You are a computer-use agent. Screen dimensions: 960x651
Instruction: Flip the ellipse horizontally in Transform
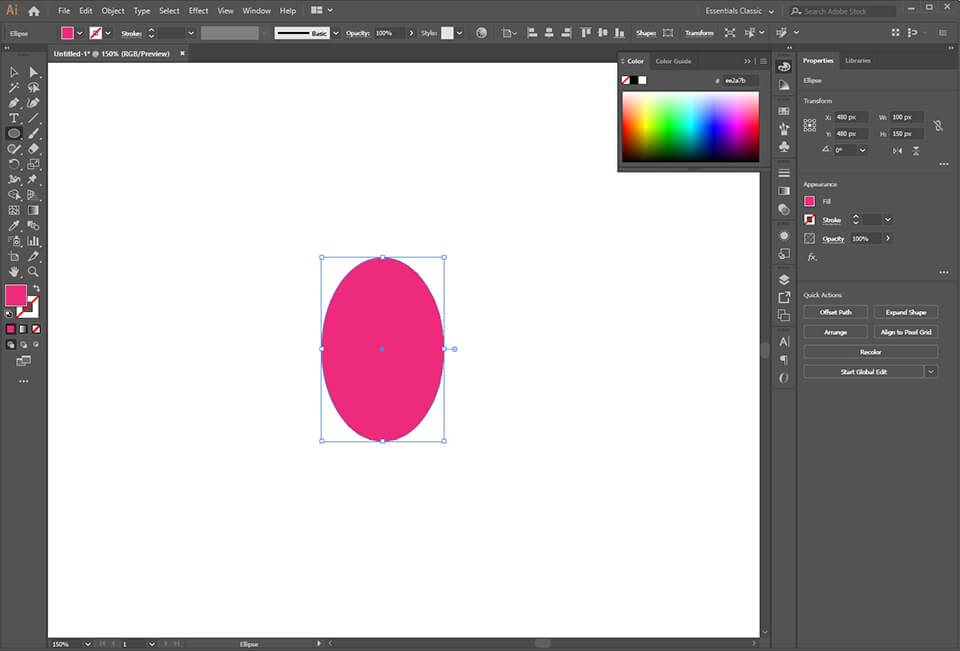(897, 150)
